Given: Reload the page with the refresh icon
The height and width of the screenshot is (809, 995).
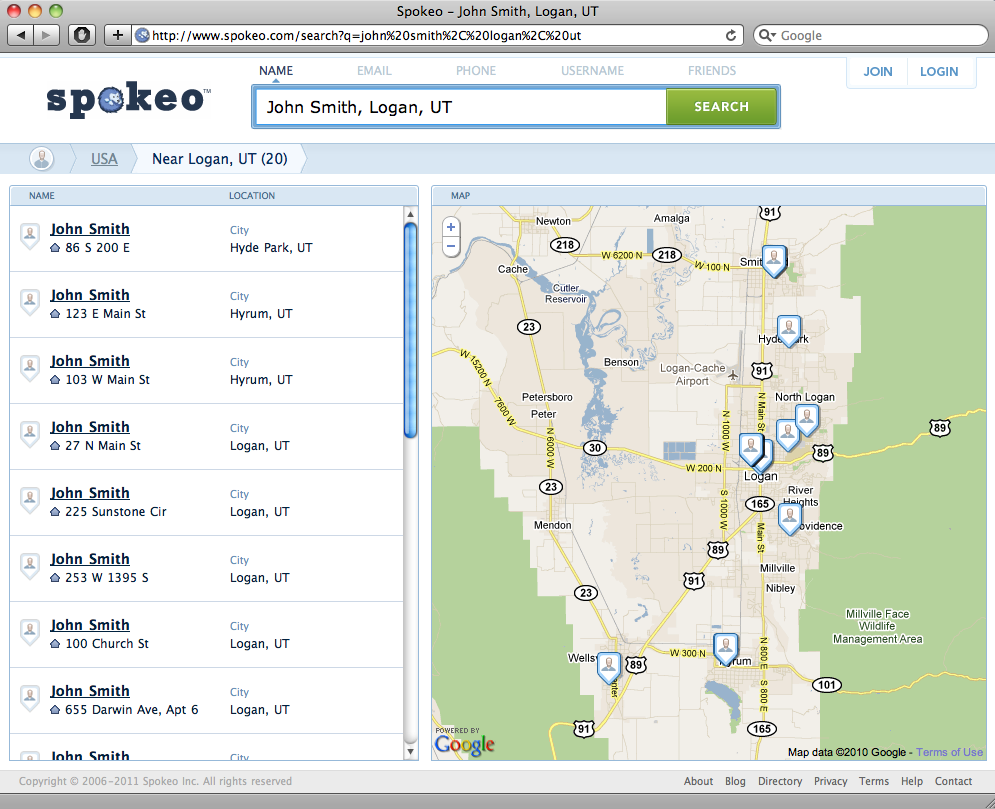Looking at the screenshot, I should click(731, 36).
